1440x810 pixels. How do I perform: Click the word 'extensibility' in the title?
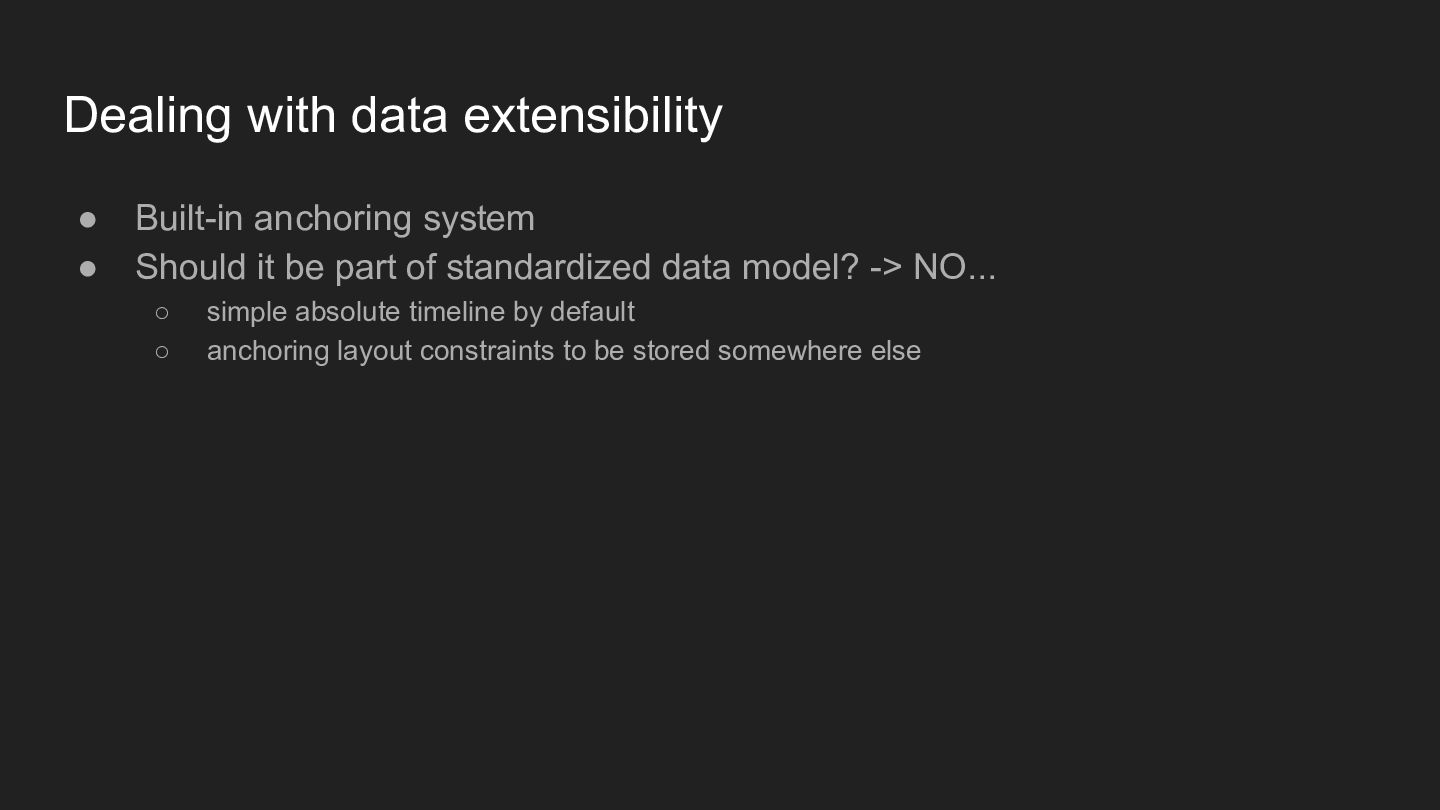(x=593, y=115)
